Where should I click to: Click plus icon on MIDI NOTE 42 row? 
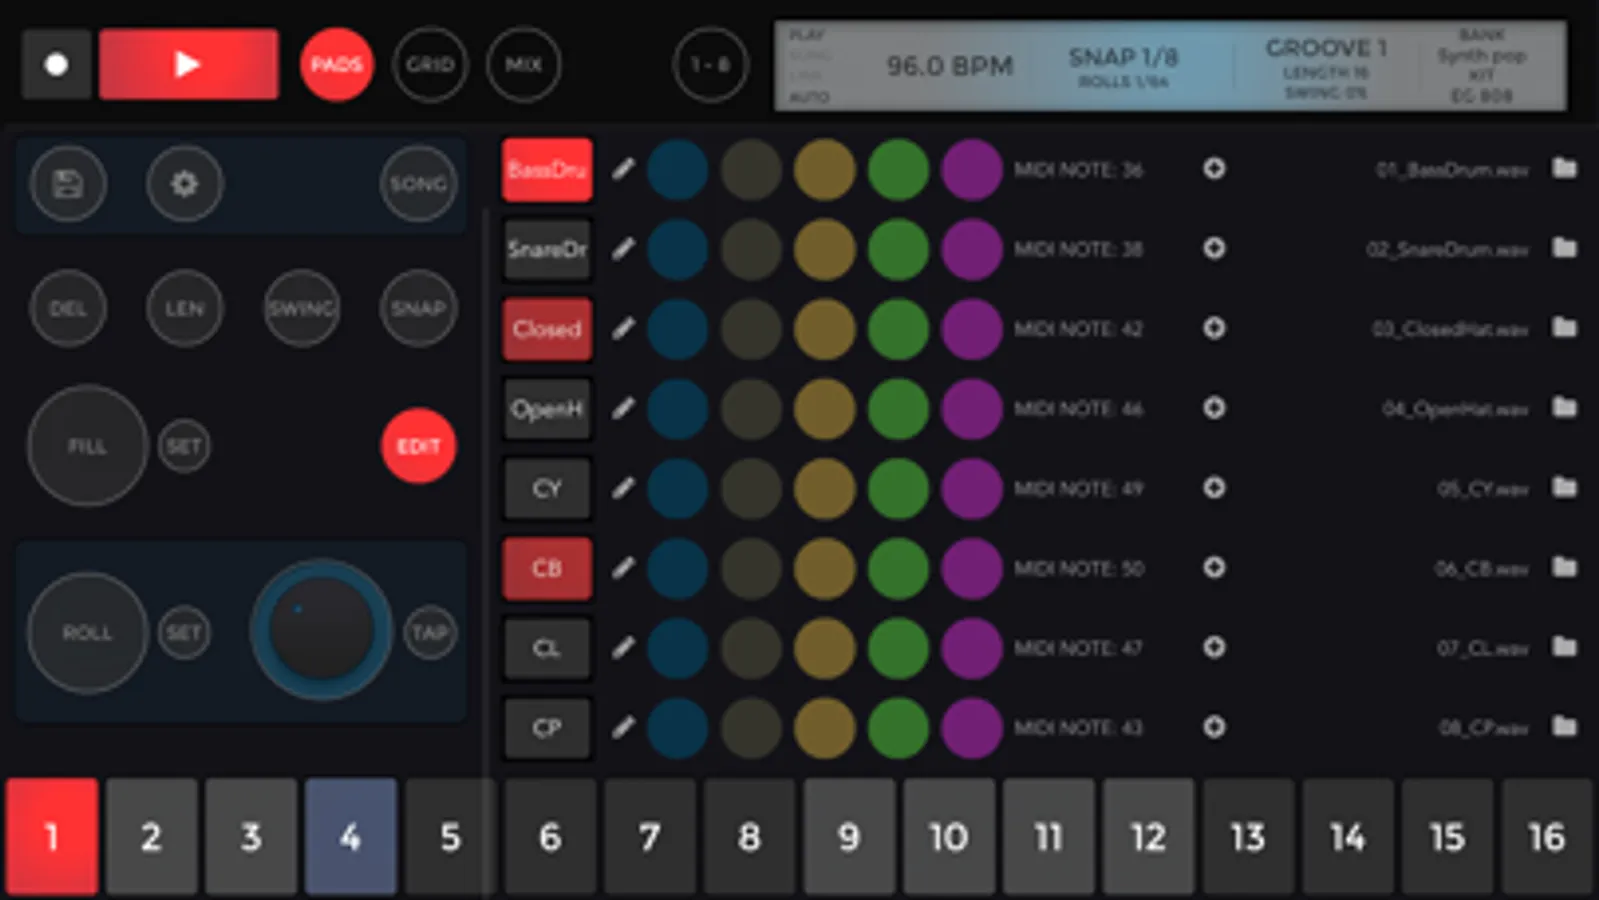pyautogui.click(x=1214, y=328)
